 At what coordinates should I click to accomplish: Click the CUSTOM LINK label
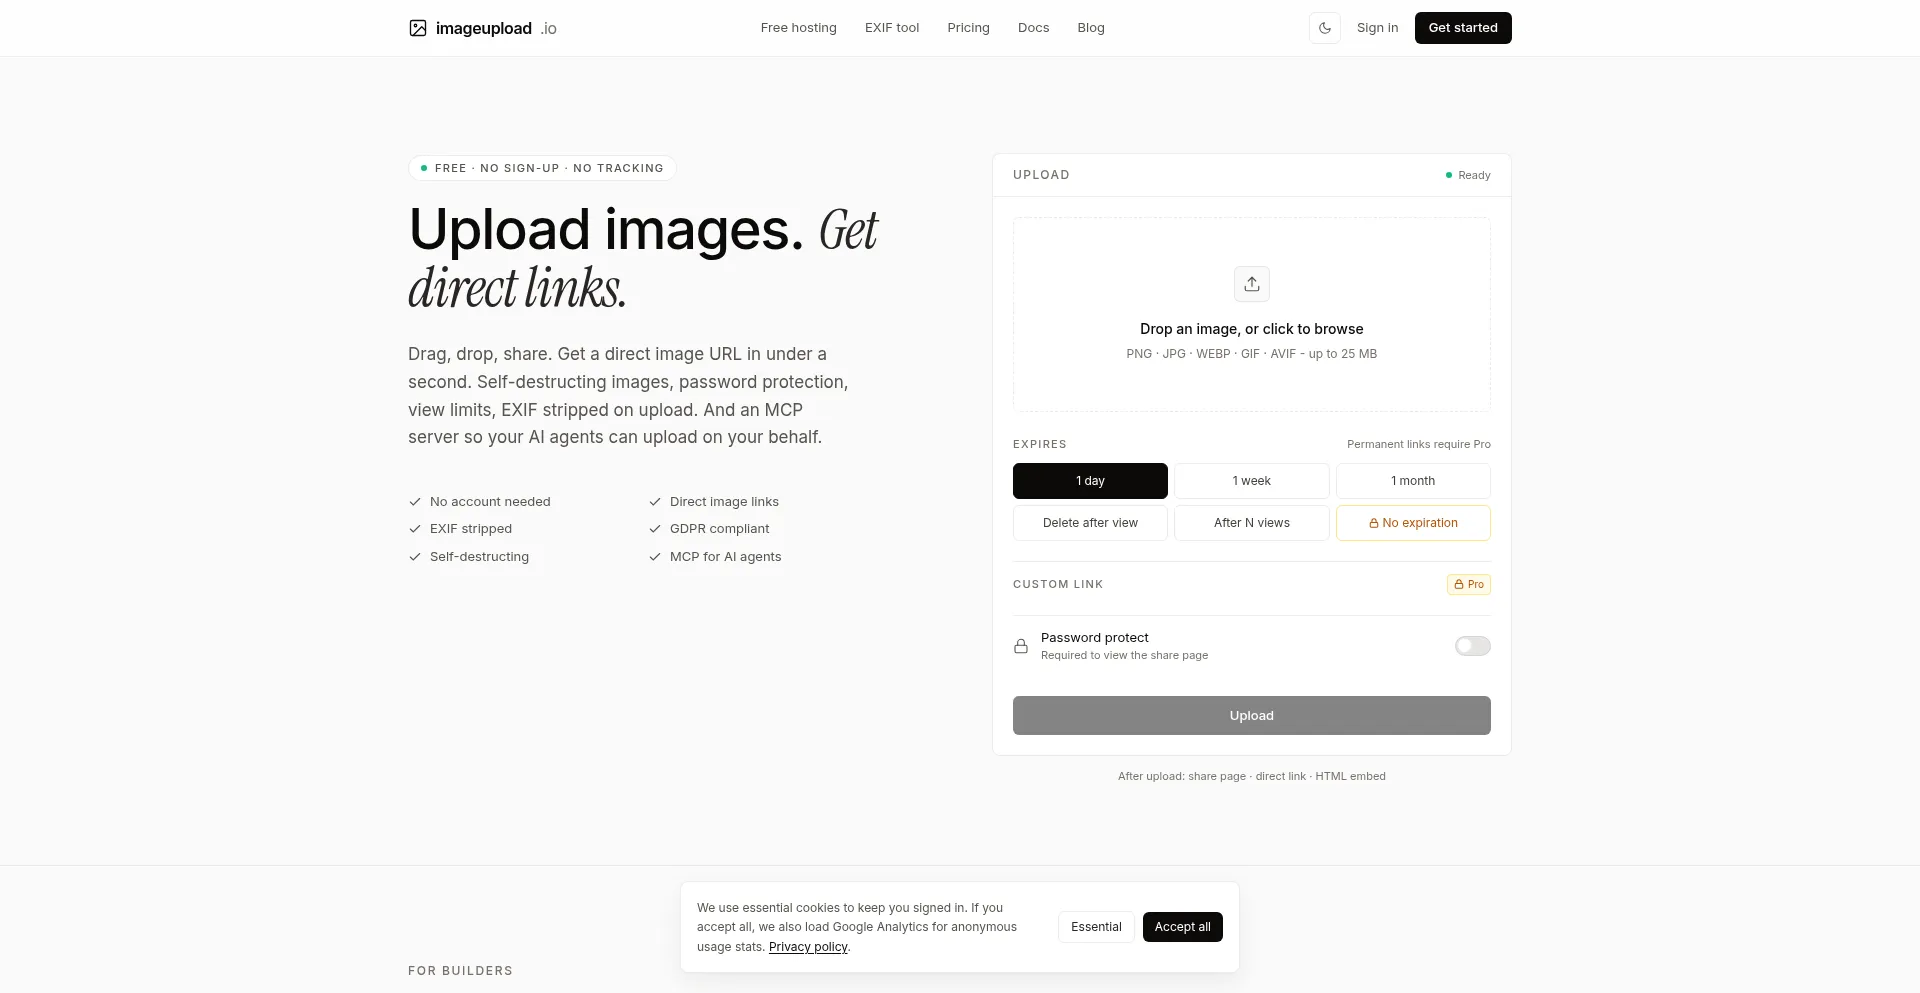click(1058, 584)
